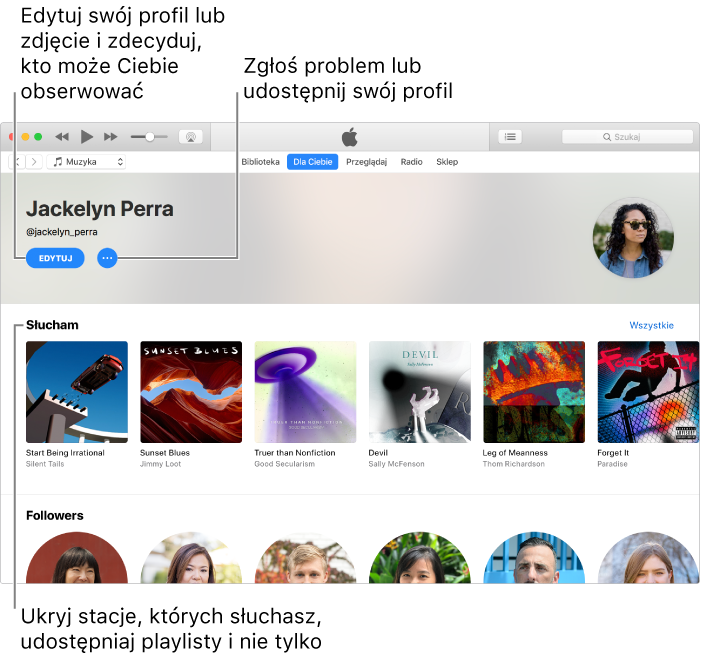Viewport: 702px width, 658px height.
Task: Click the Silent Tails artist name
Action: pos(45,464)
